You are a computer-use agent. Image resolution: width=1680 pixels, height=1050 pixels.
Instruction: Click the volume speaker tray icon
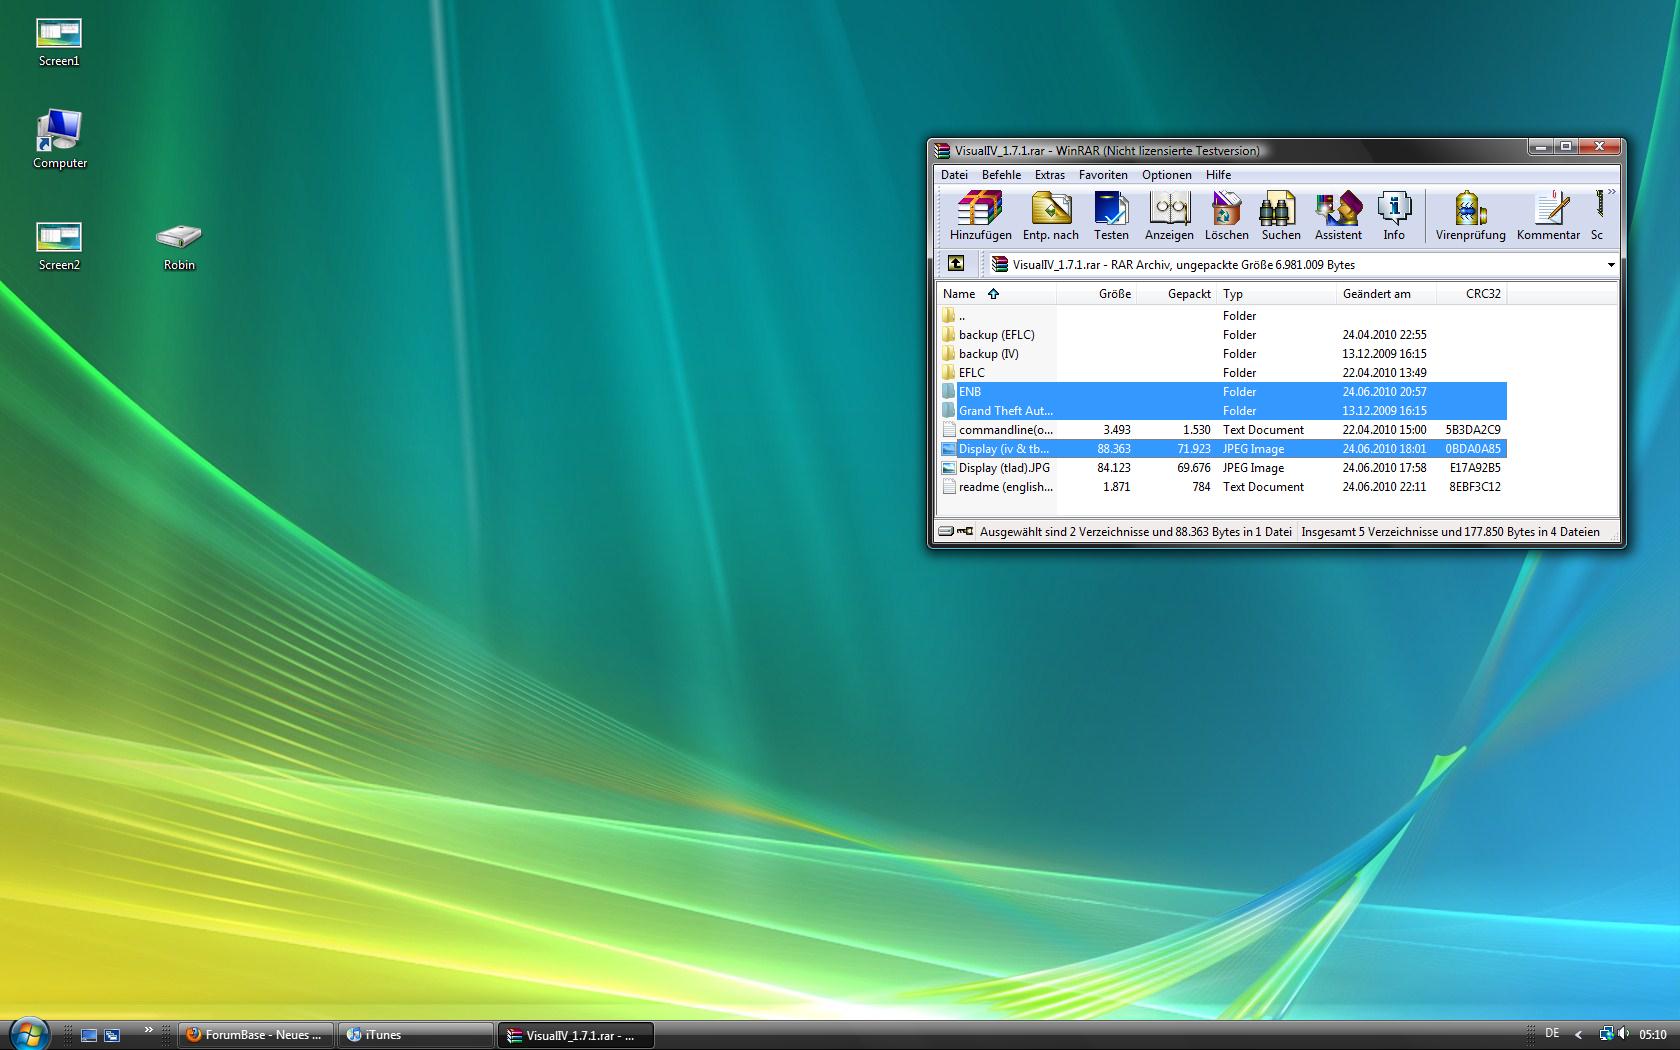click(1623, 1034)
